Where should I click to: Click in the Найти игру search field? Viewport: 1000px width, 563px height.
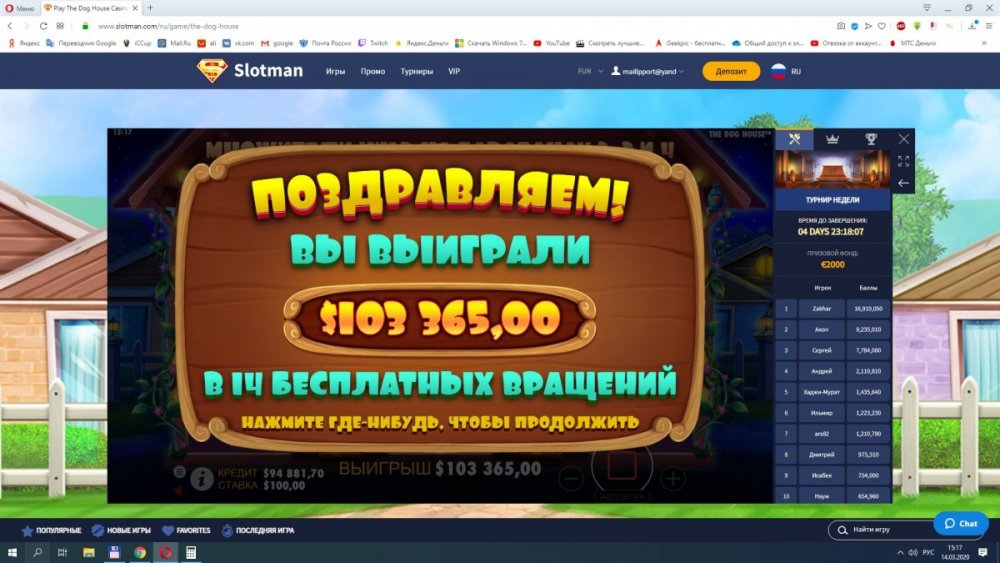880,529
